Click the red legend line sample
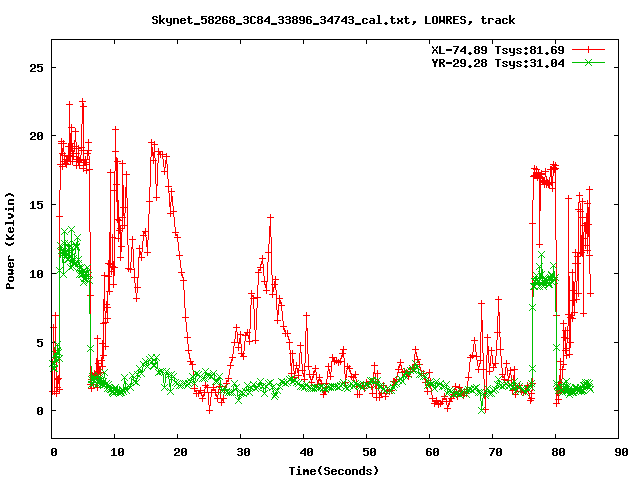Image resolution: width=640 pixels, height=480 pixels. [x=588, y=50]
